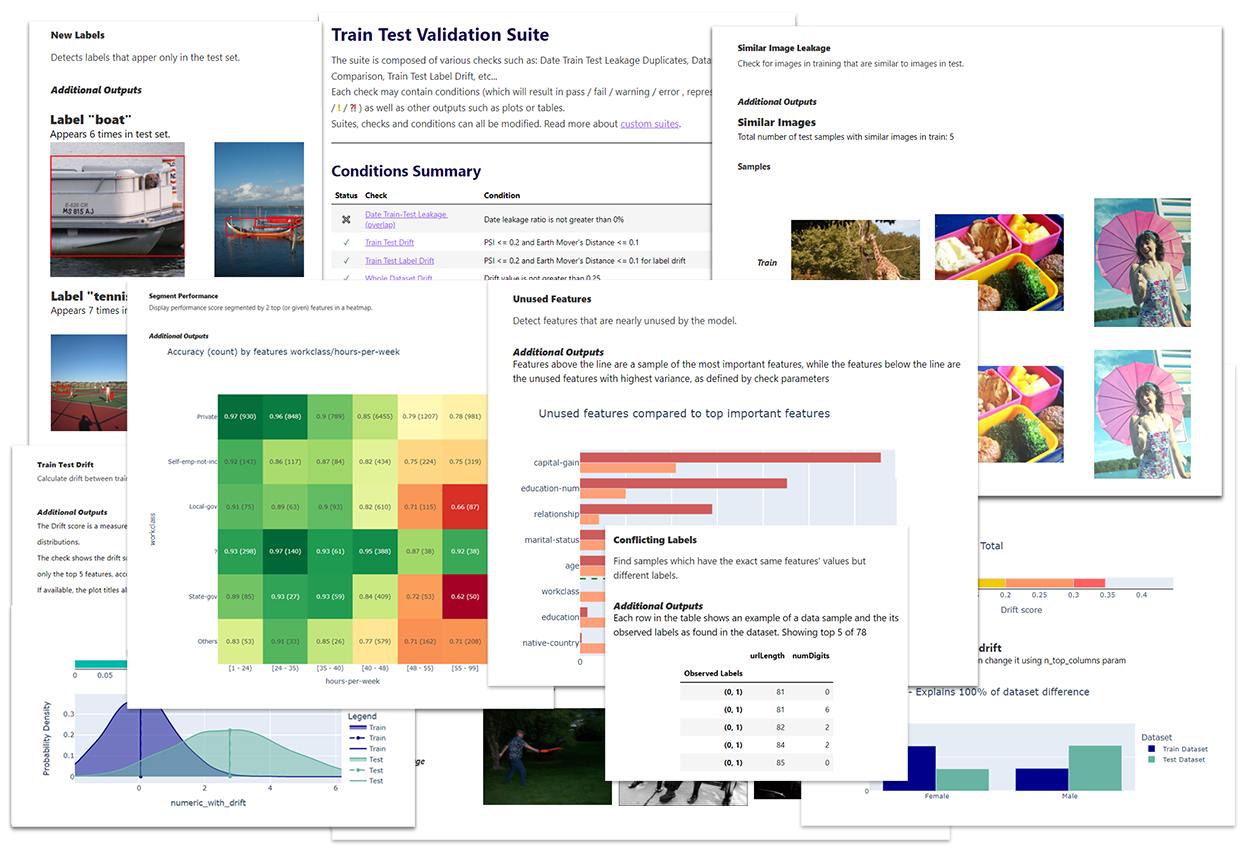This screenshot has height=858, width=1250.
Task: Open the lower lunchbox similar image
Action: pyautogui.click(x=1020, y=415)
